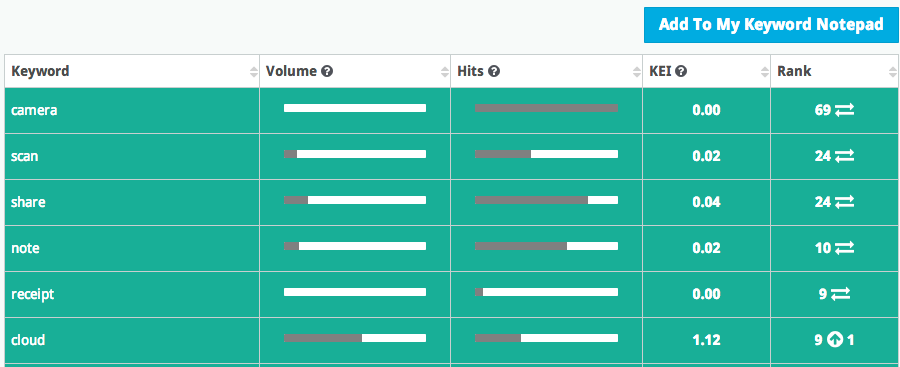Viewport: 900px width, 367px height.
Task: Click rank unchanged arrows in note row
Action: [x=844, y=248]
